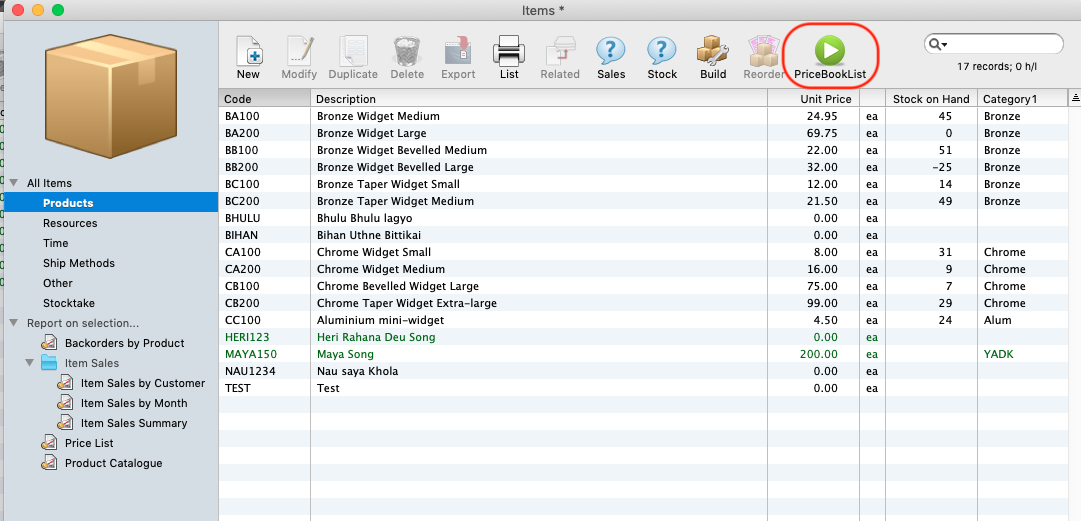The image size is (1081, 521).
Task: Select Bronze Taper Widget Small row
Action: point(643,184)
